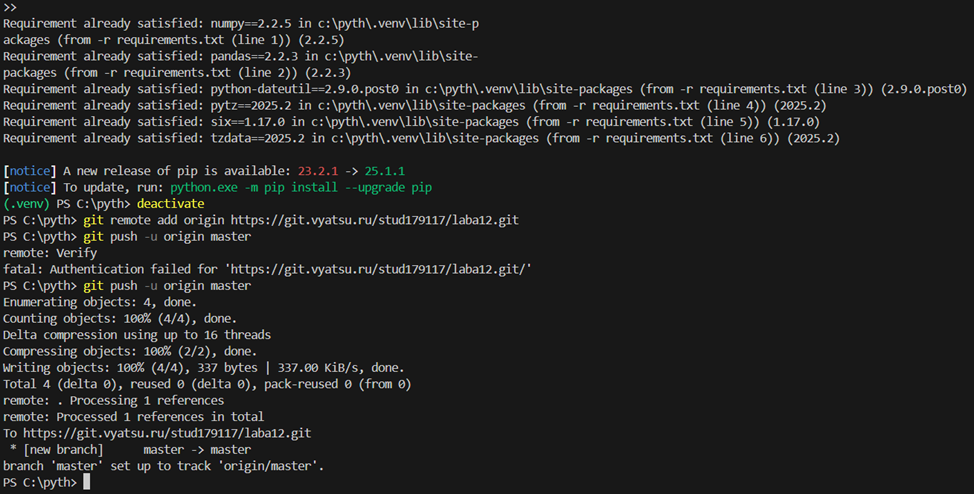Image resolution: width=974 pixels, height=494 pixels.
Task: Click the '>>' continuation prompt at top
Action: coord(10,6)
